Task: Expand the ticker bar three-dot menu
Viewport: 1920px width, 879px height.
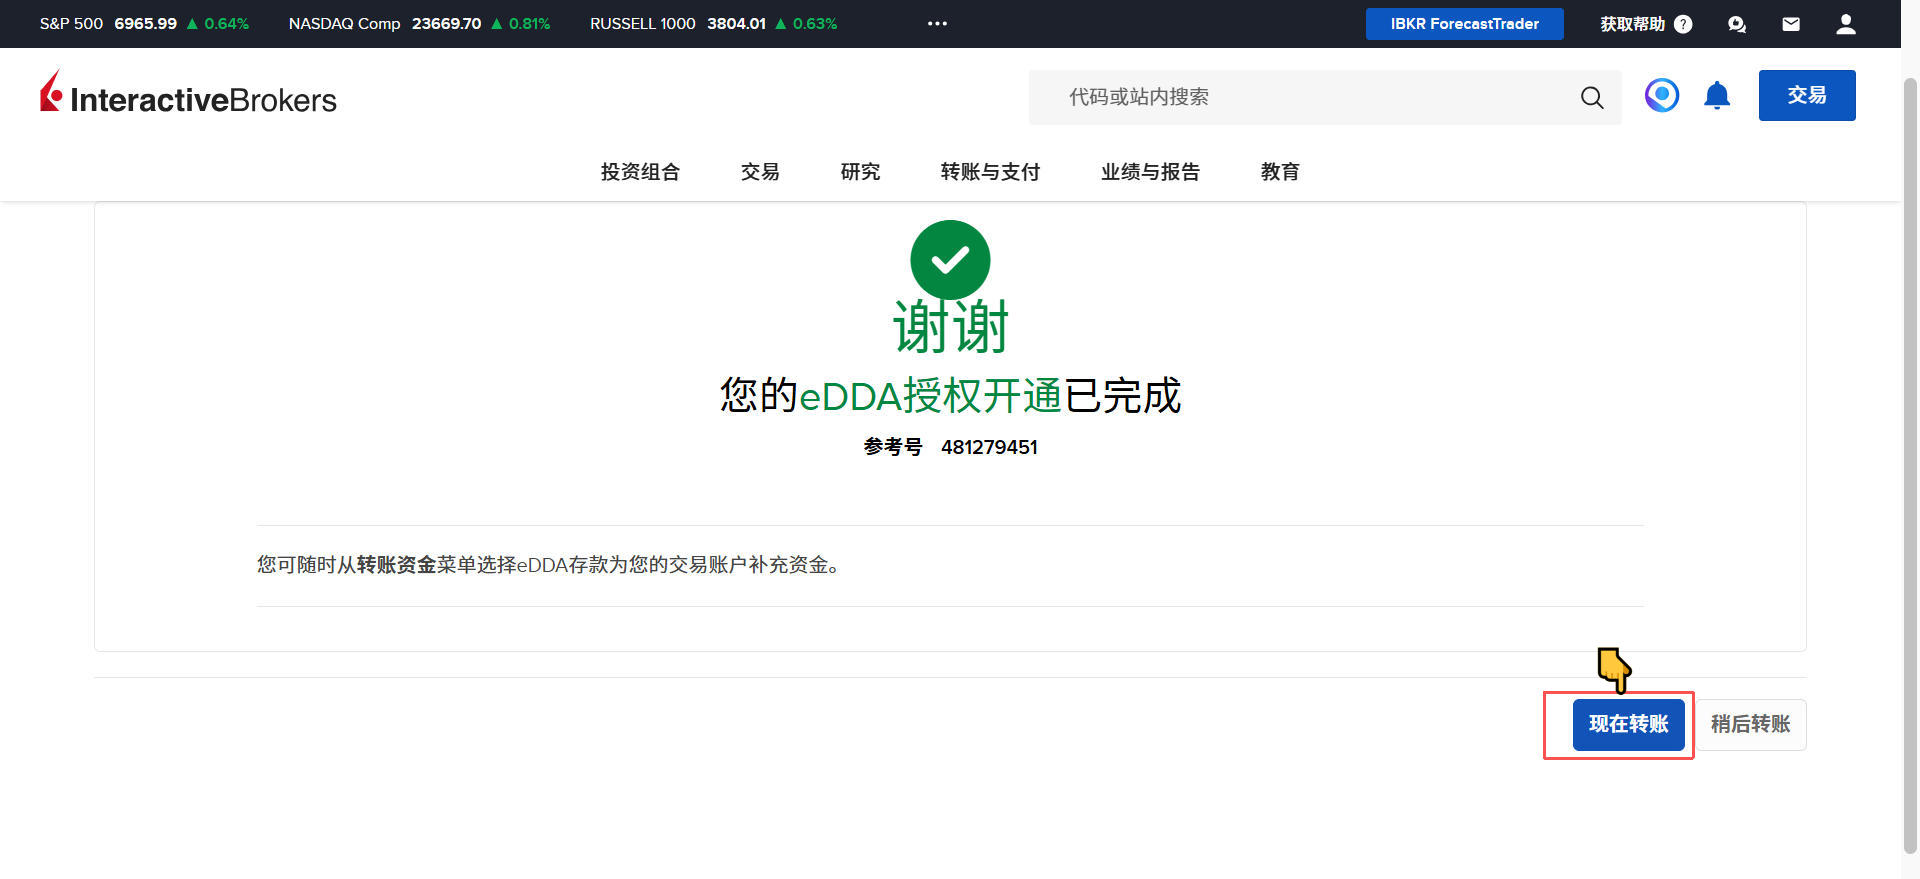Action: tap(937, 24)
